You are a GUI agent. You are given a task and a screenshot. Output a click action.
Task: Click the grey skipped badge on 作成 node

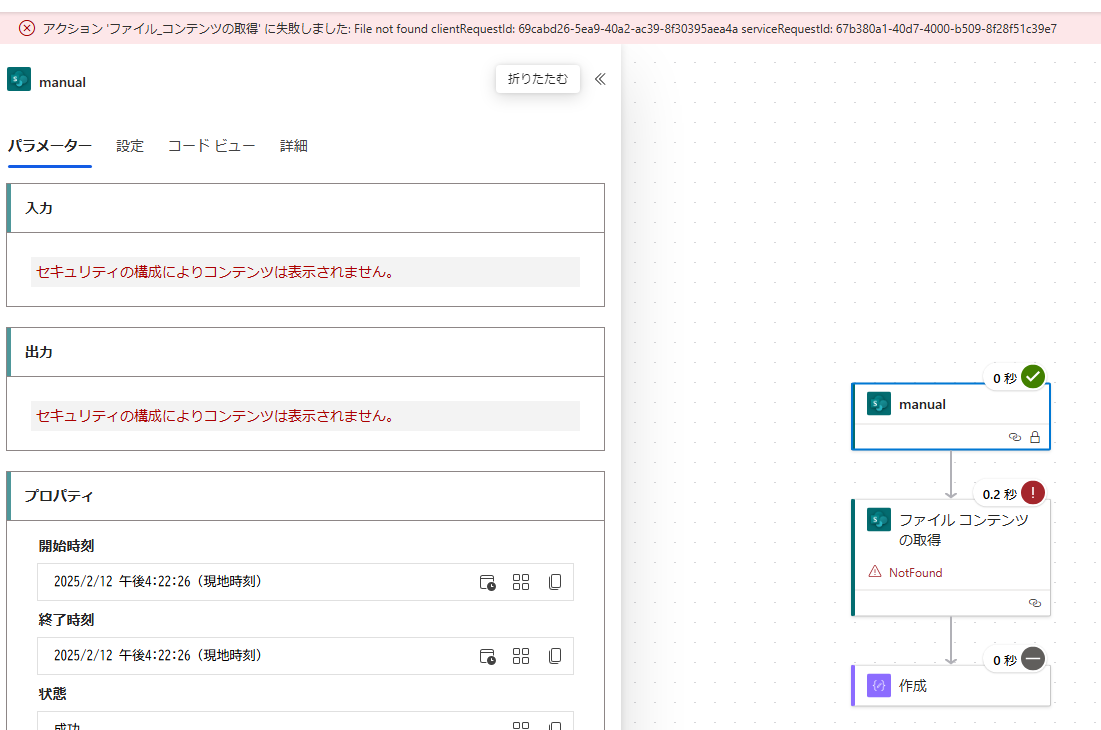(1033, 658)
